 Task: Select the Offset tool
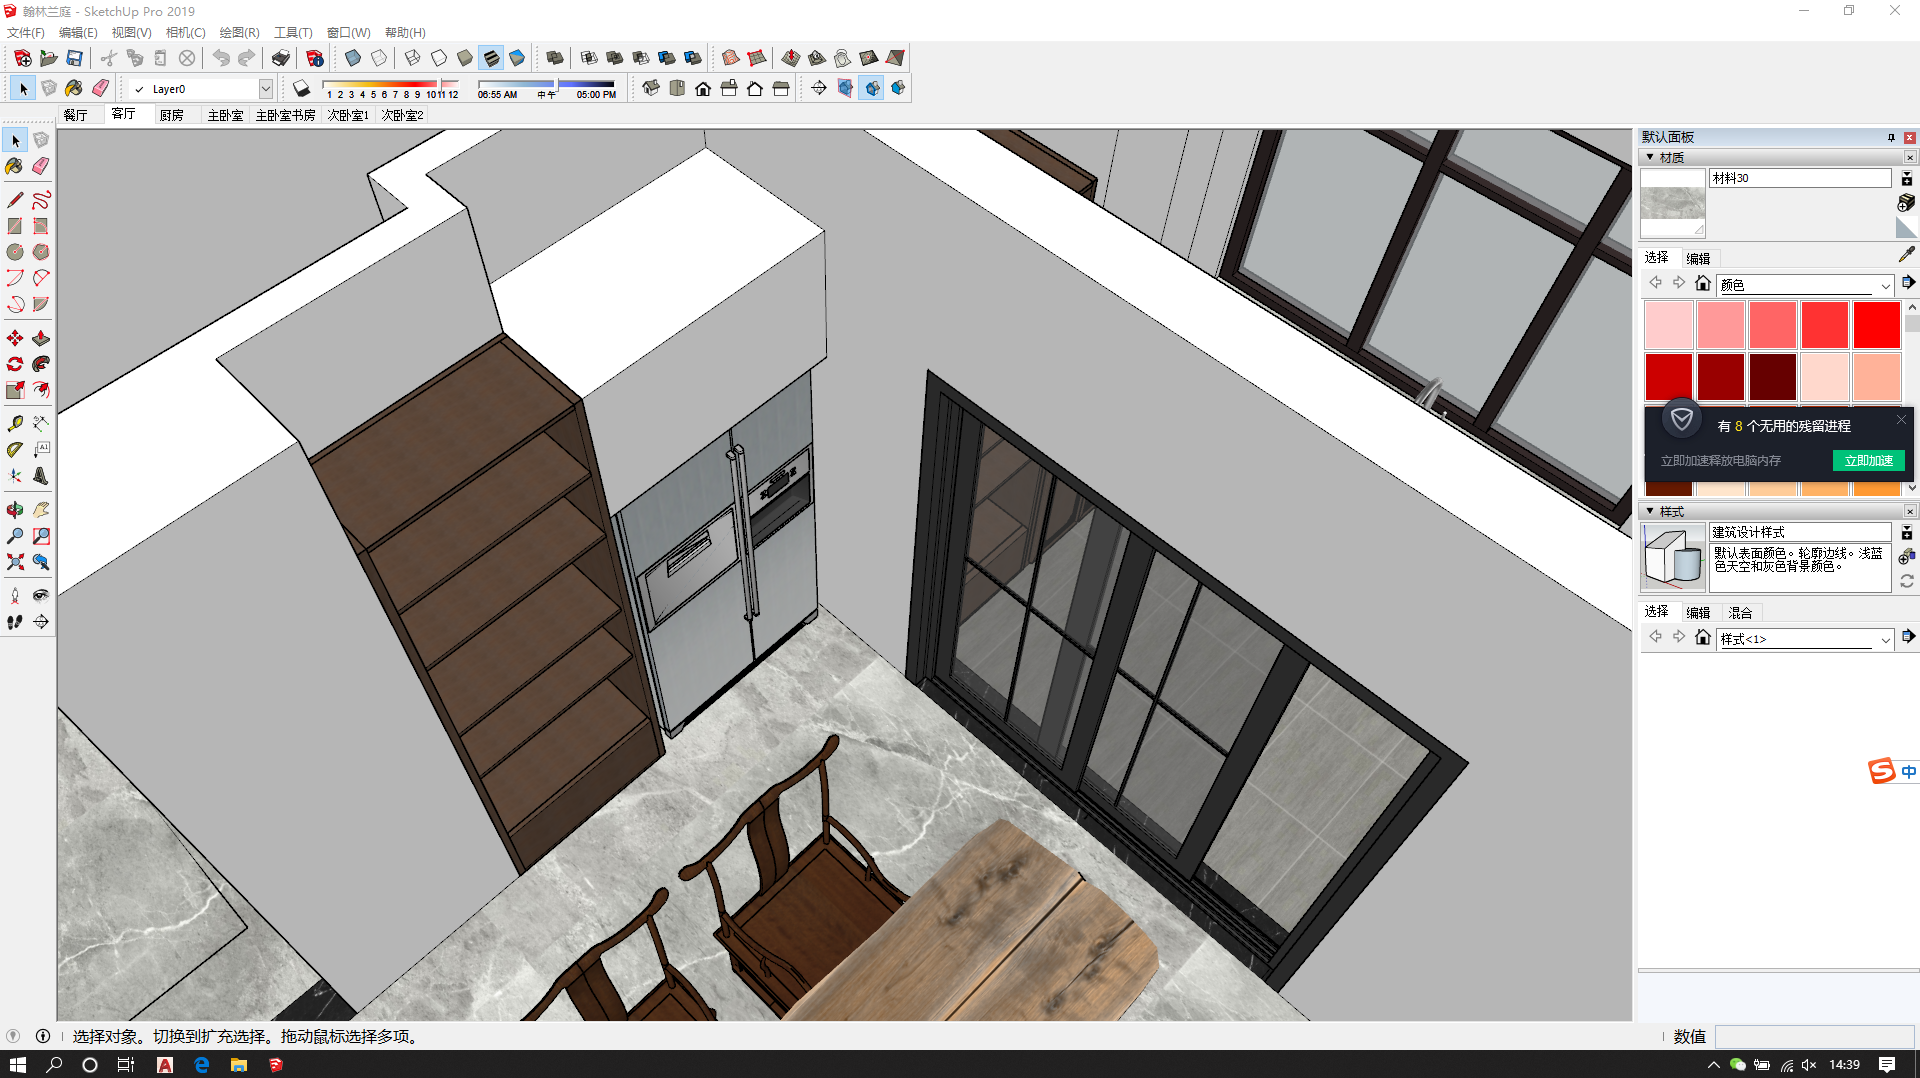click(41, 390)
